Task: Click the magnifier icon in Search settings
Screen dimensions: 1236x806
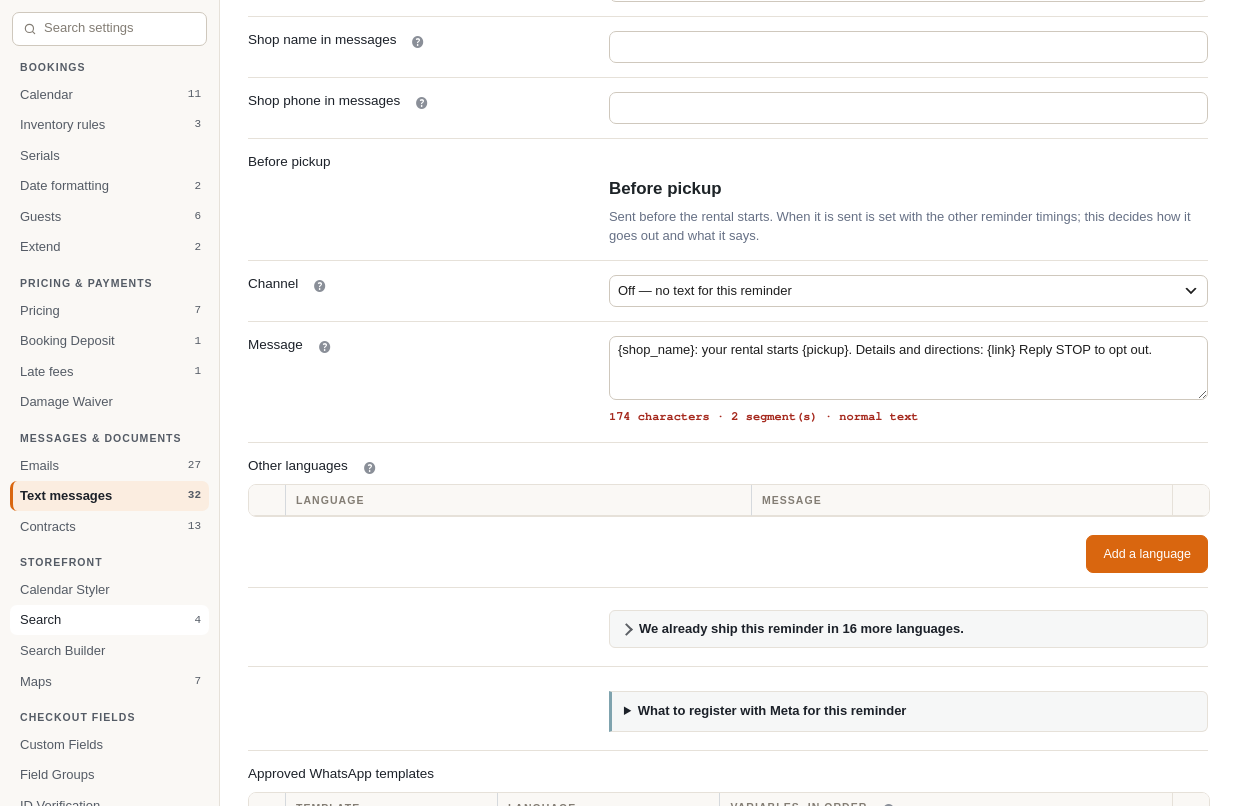Action: (x=30, y=29)
